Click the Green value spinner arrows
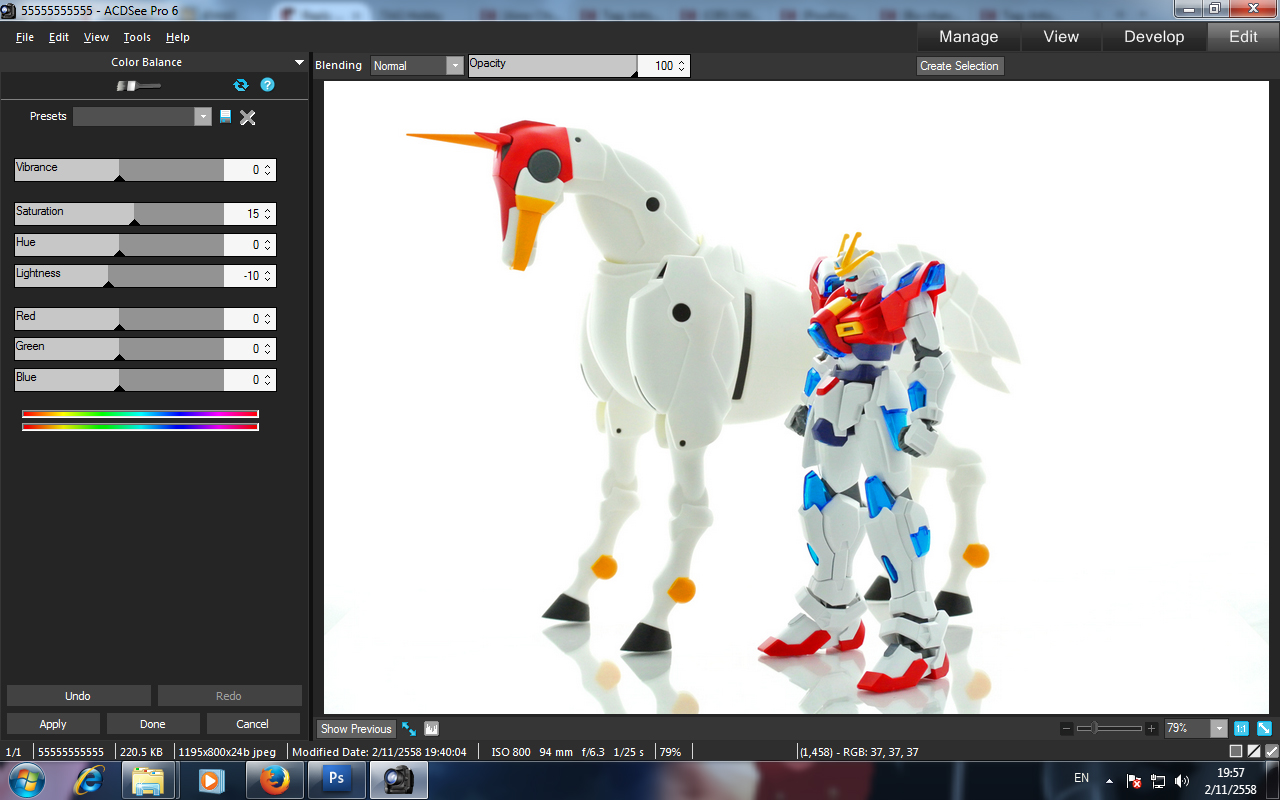Screen dimensions: 1280x800 [268, 349]
